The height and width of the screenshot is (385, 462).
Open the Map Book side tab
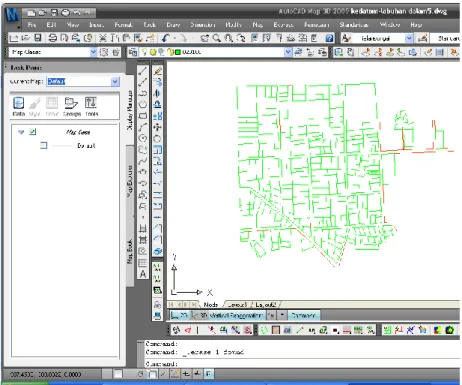click(x=130, y=252)
